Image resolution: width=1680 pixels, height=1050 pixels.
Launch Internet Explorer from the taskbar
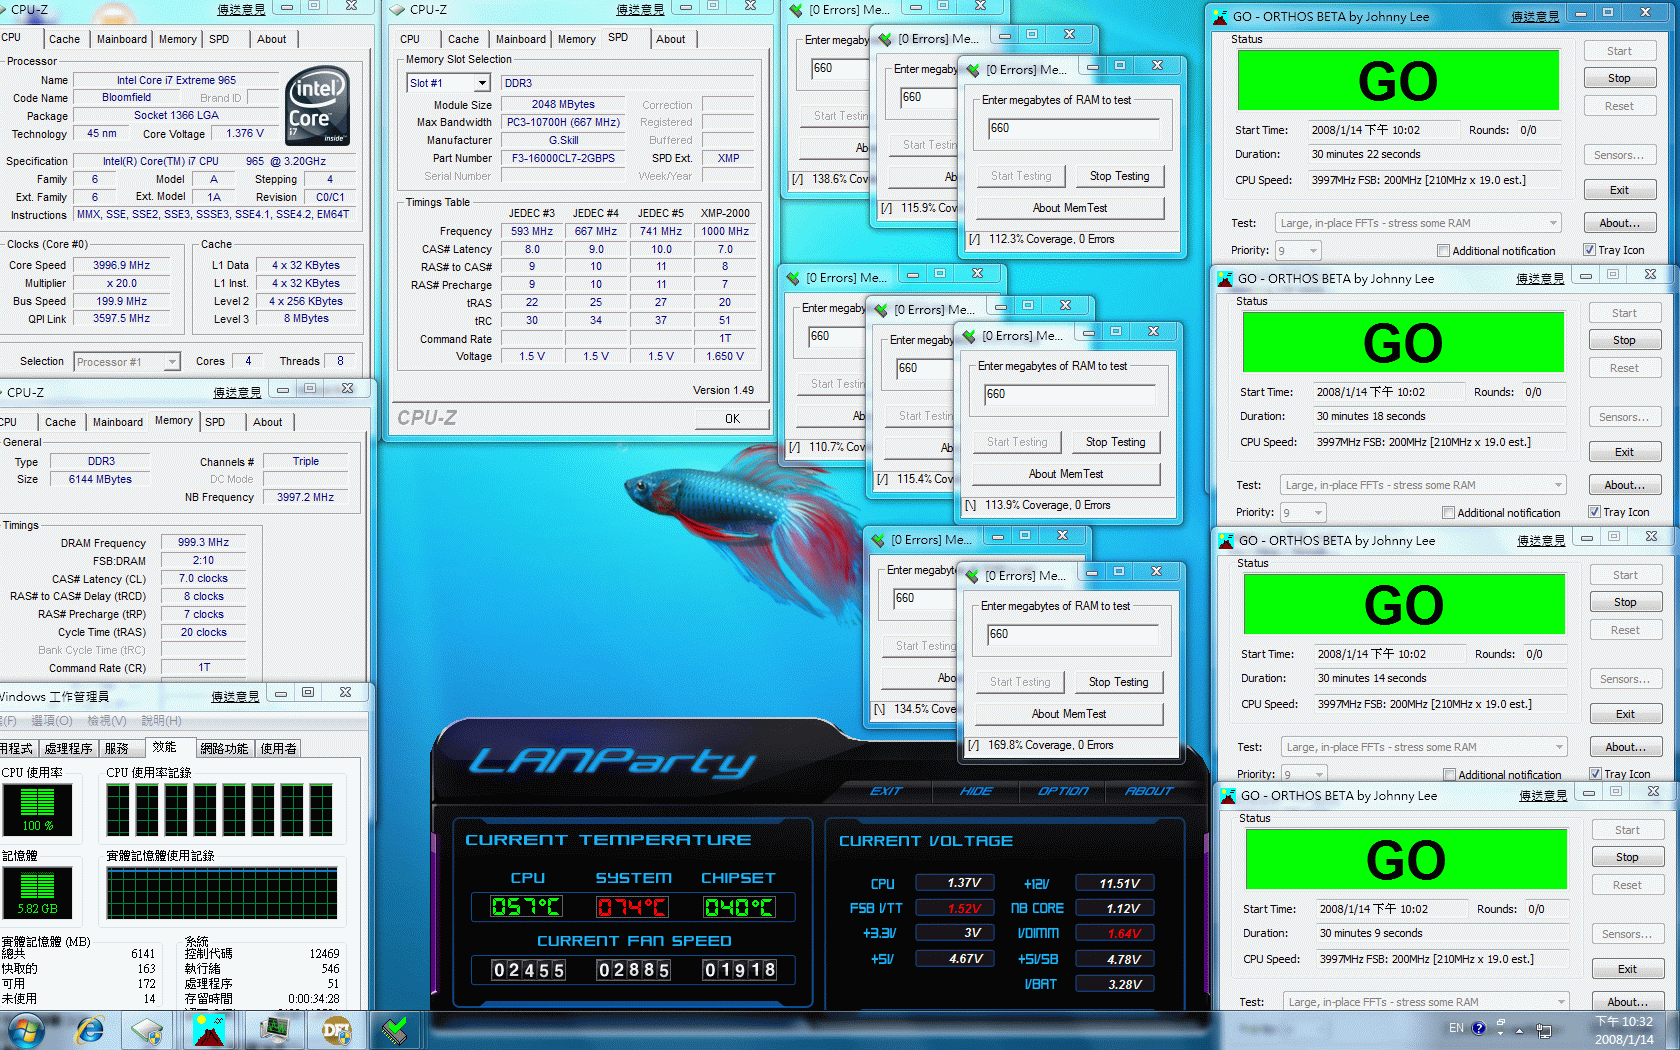pos(90,1030)
